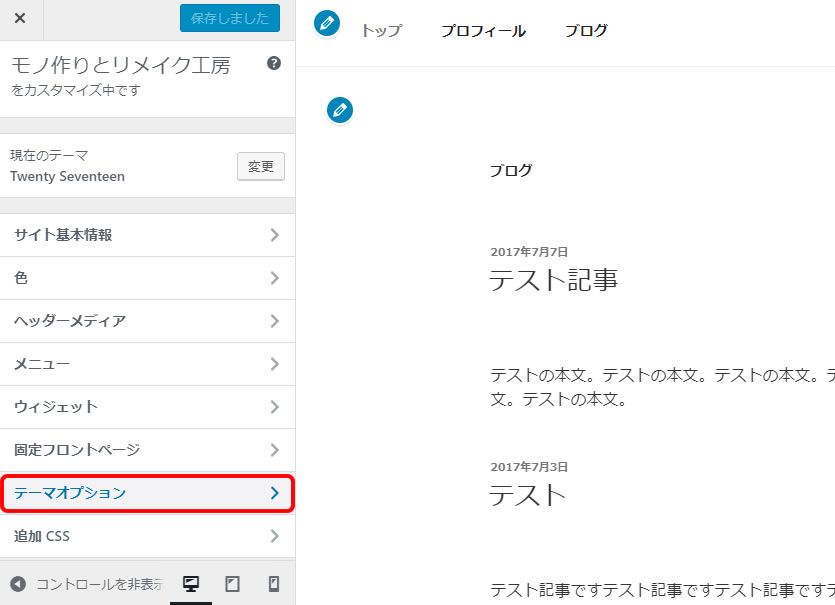Click the help question mark icon
The width and height of the screenshot is (835, 605).
[x=274, y=63]
